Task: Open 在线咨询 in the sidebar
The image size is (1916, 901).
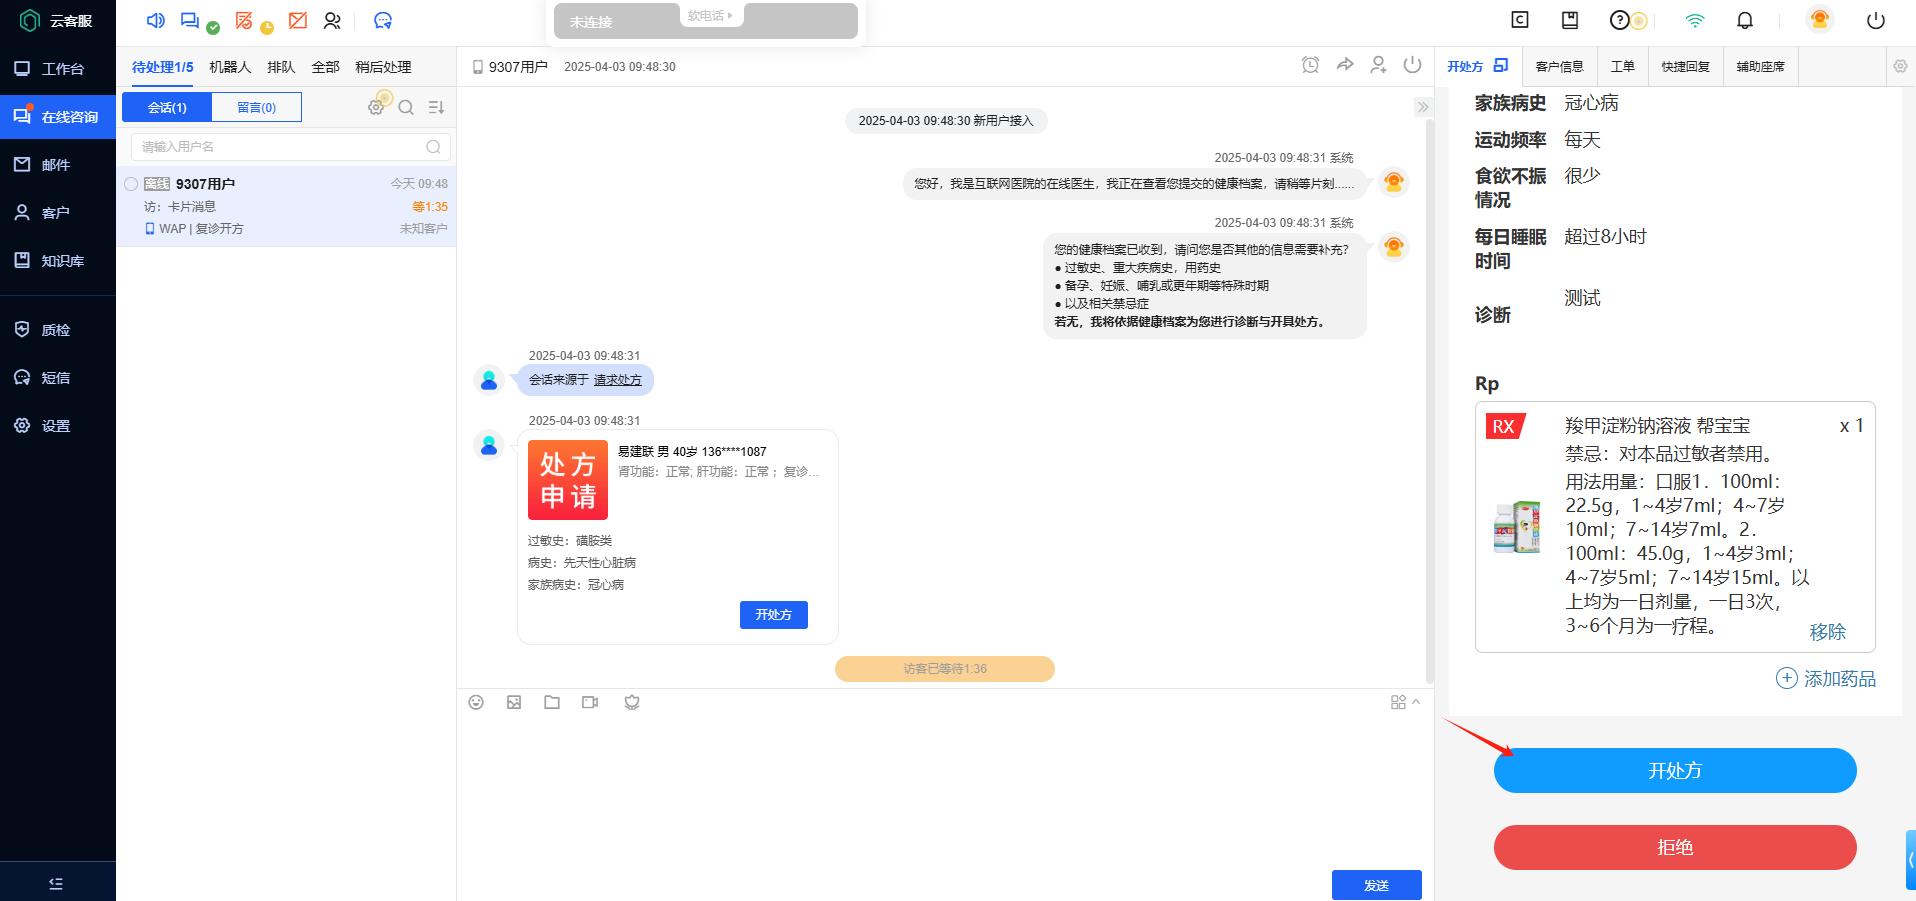Action: coord(58,117)
